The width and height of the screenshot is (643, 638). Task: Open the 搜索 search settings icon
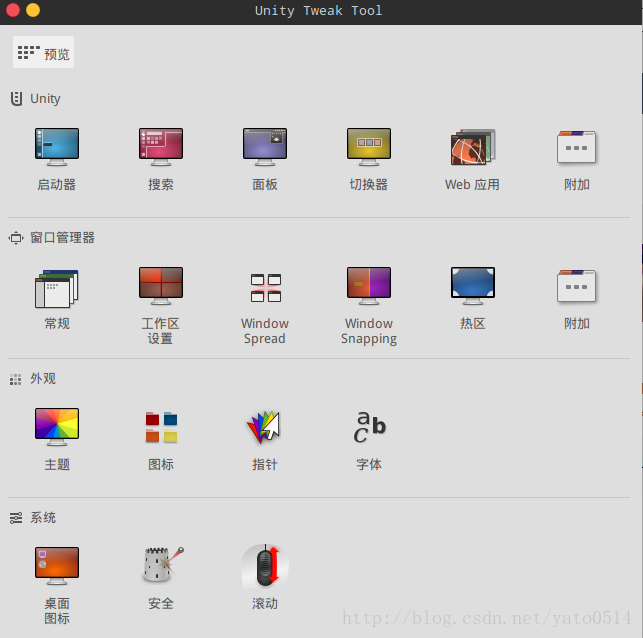click(x=161, y=147)
